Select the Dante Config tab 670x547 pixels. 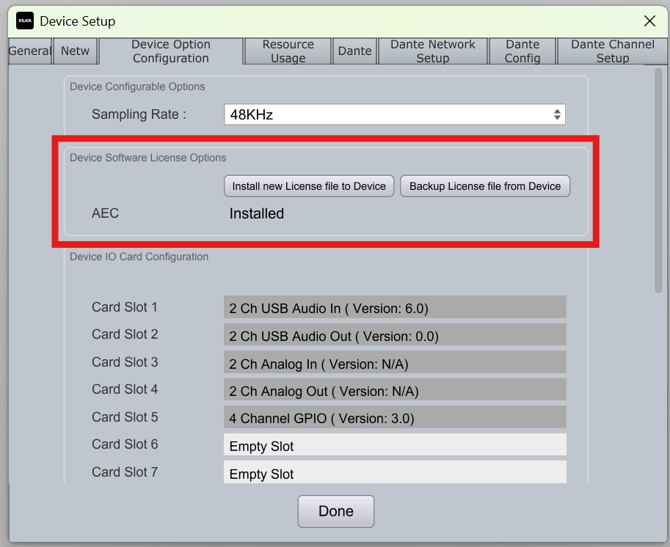(522, 51)
